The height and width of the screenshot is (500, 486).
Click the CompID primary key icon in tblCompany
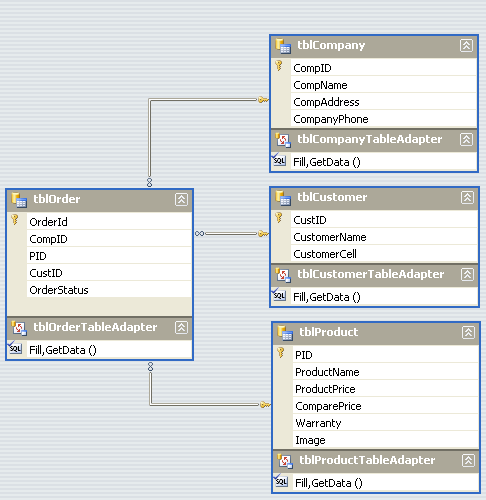point(279,66)
